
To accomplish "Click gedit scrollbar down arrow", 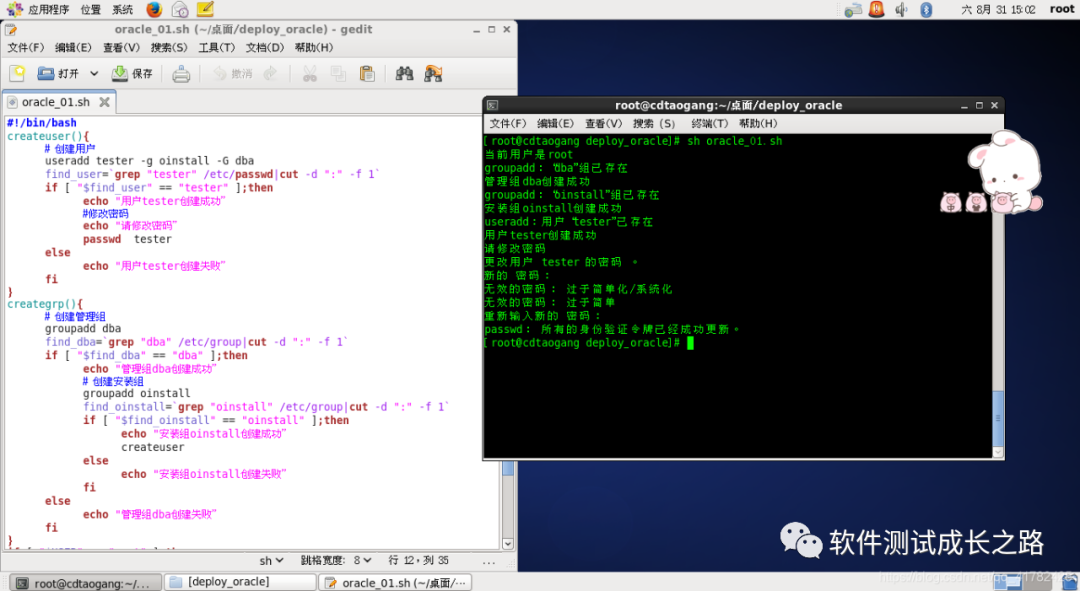I will 508,543.
